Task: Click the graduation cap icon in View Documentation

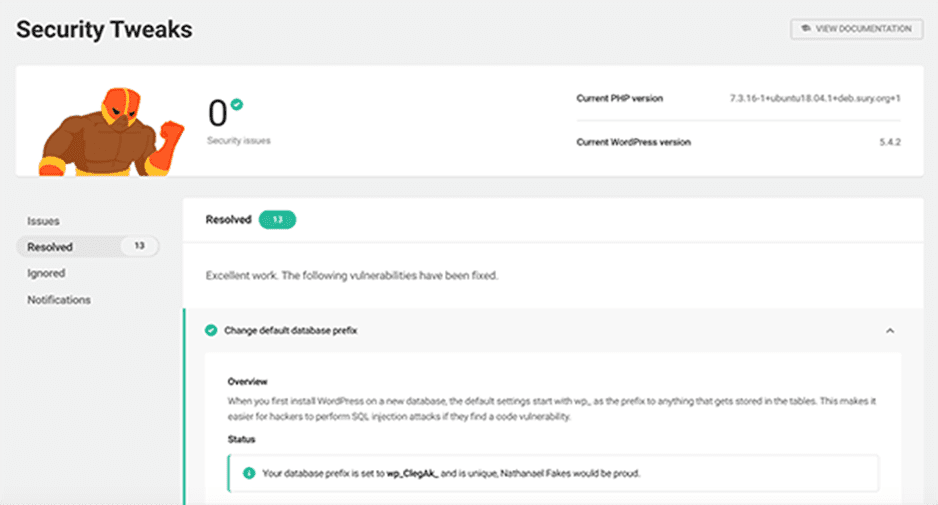Action: [806, 28]
